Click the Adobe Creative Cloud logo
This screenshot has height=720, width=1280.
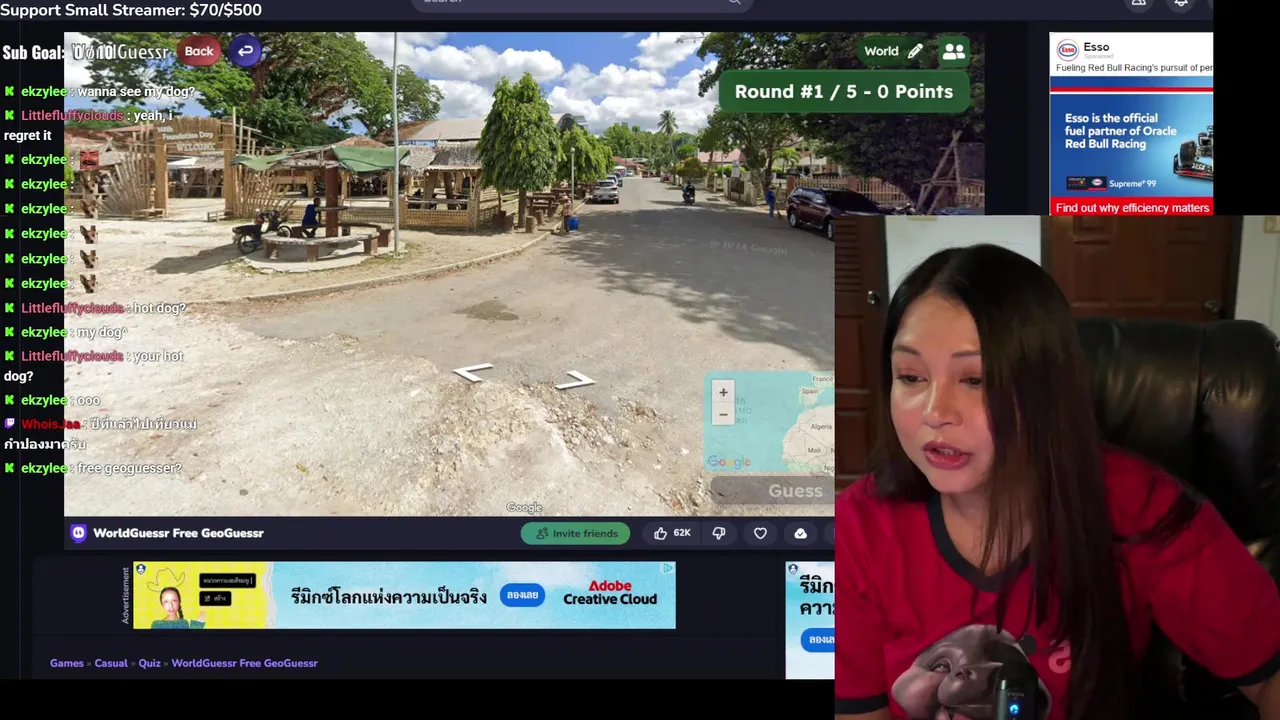coord(609,593)
